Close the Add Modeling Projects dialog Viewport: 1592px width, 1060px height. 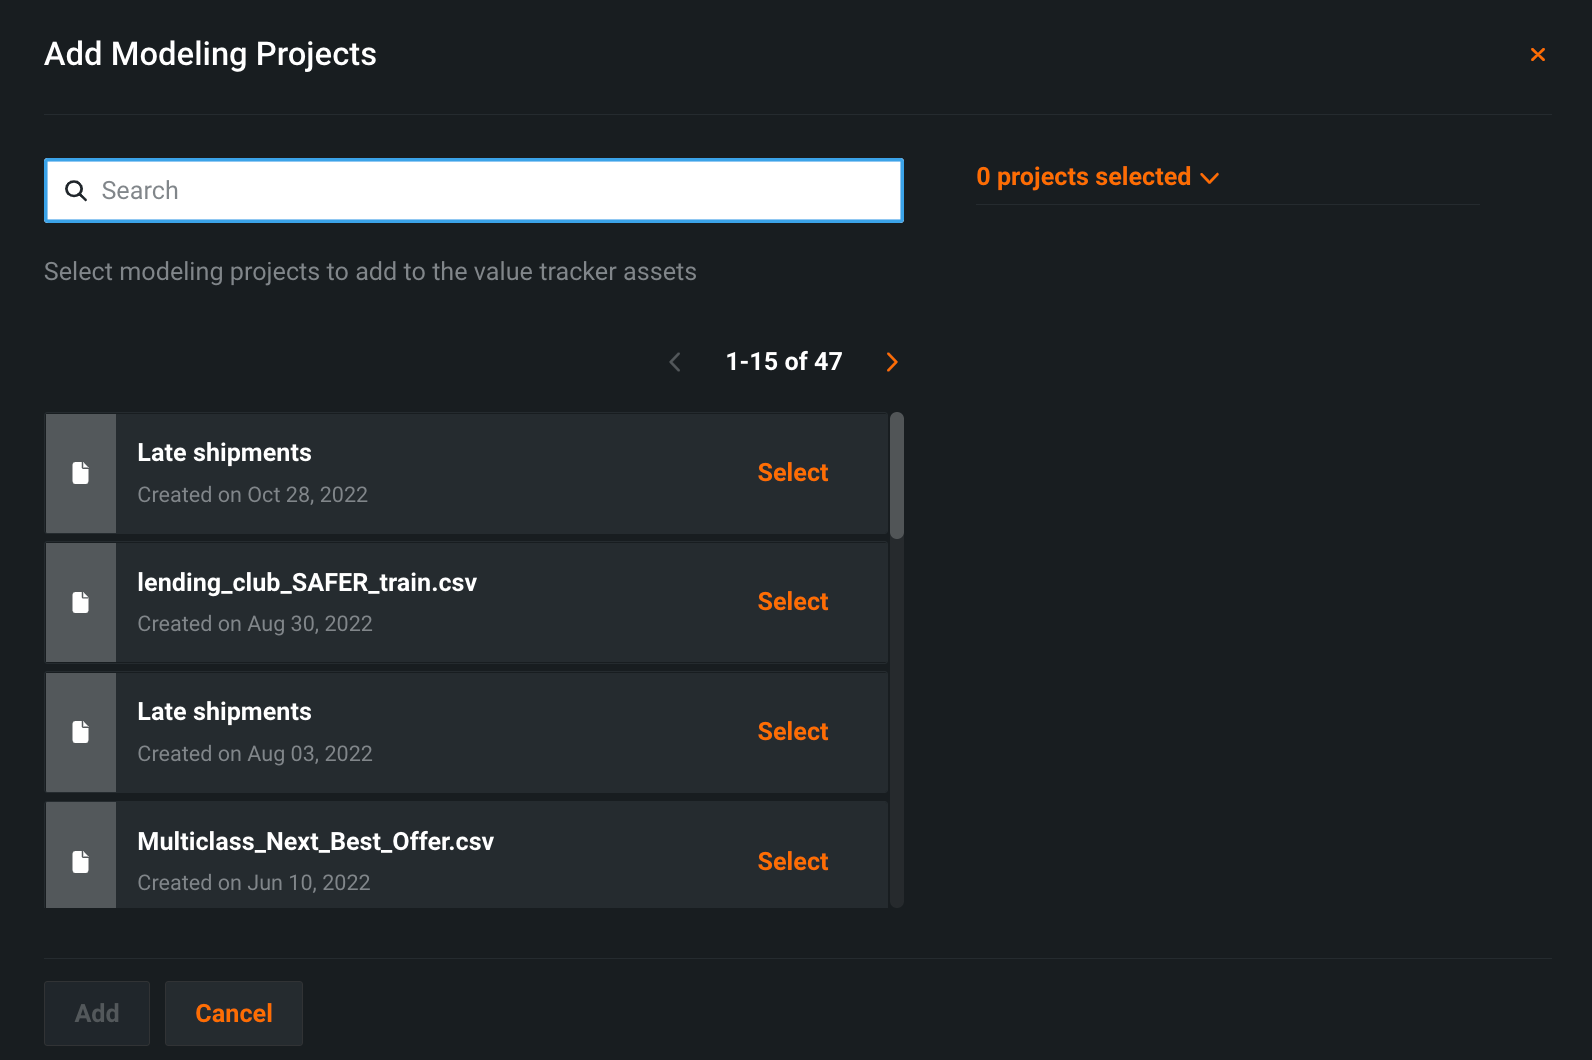tap(1537, 55)
